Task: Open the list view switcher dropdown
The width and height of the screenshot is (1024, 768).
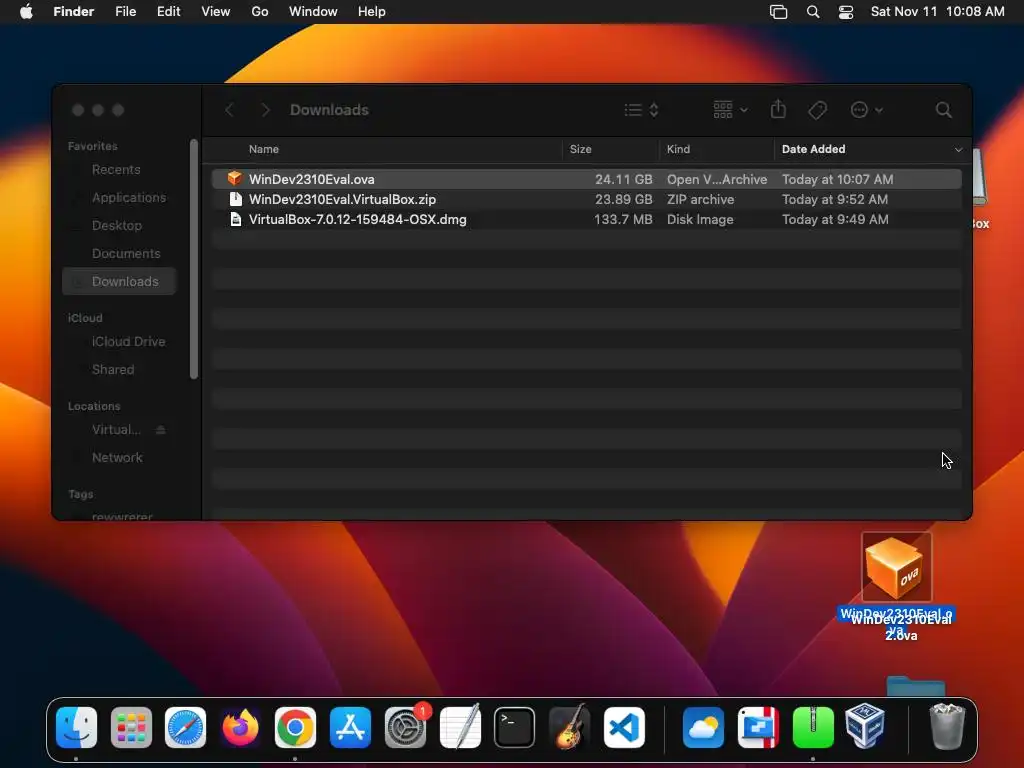Action: pos(641,110)
